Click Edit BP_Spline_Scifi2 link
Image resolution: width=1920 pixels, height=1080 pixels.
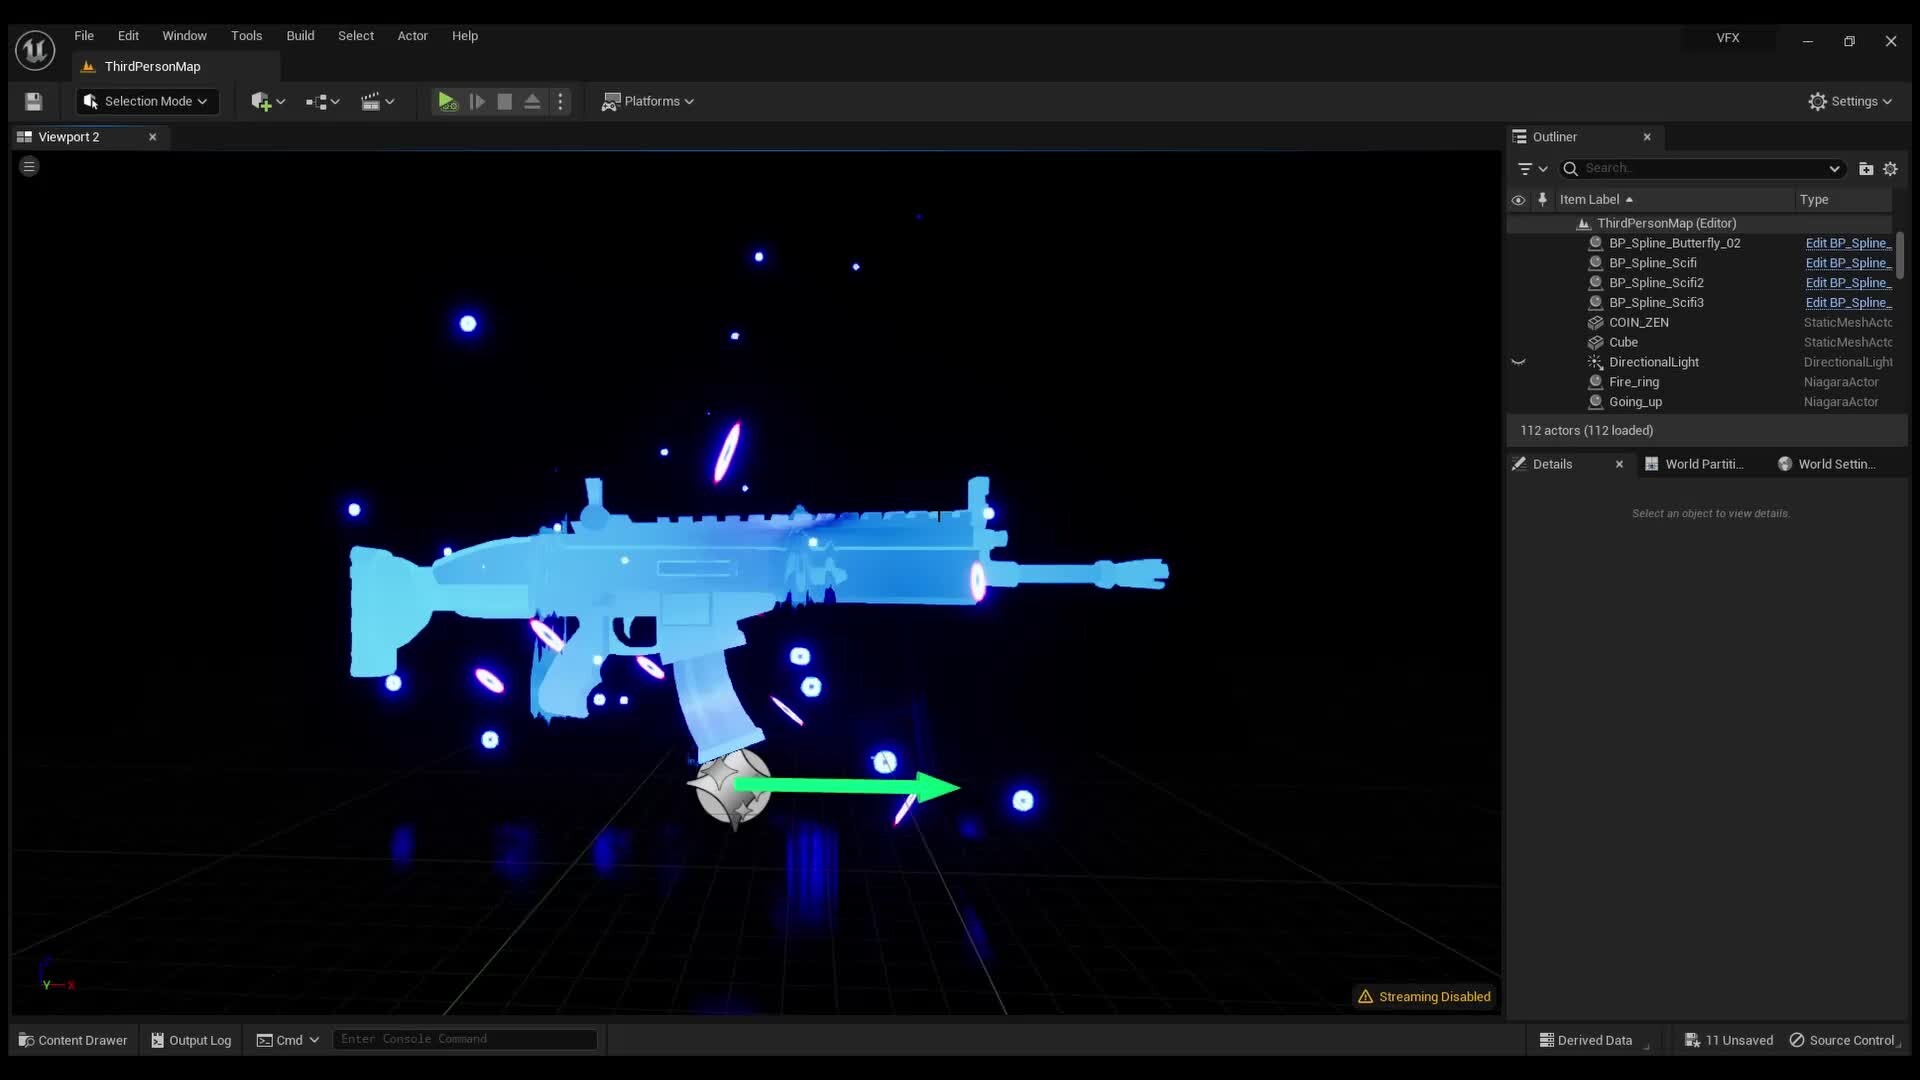1845,283
